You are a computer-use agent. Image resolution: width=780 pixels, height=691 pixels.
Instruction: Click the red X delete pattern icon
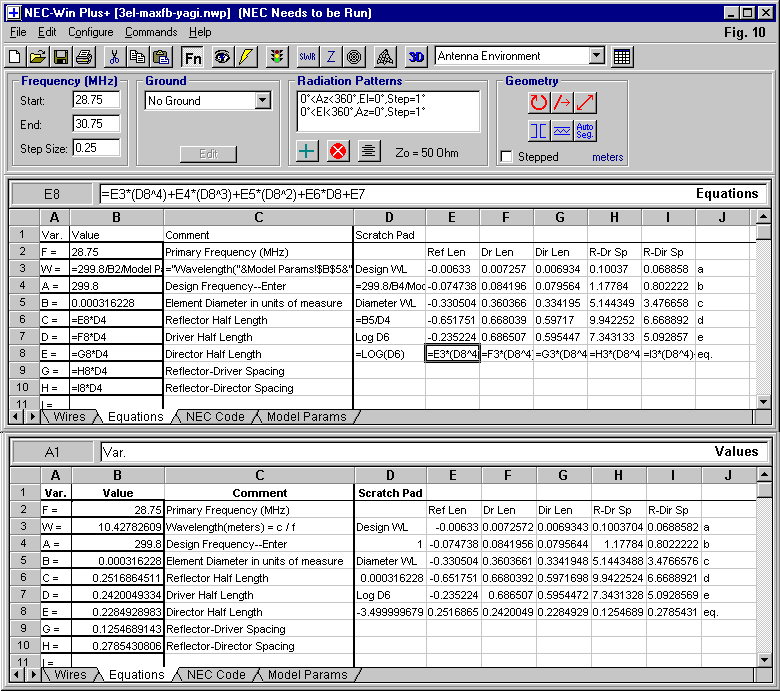[x=338, y=152]
